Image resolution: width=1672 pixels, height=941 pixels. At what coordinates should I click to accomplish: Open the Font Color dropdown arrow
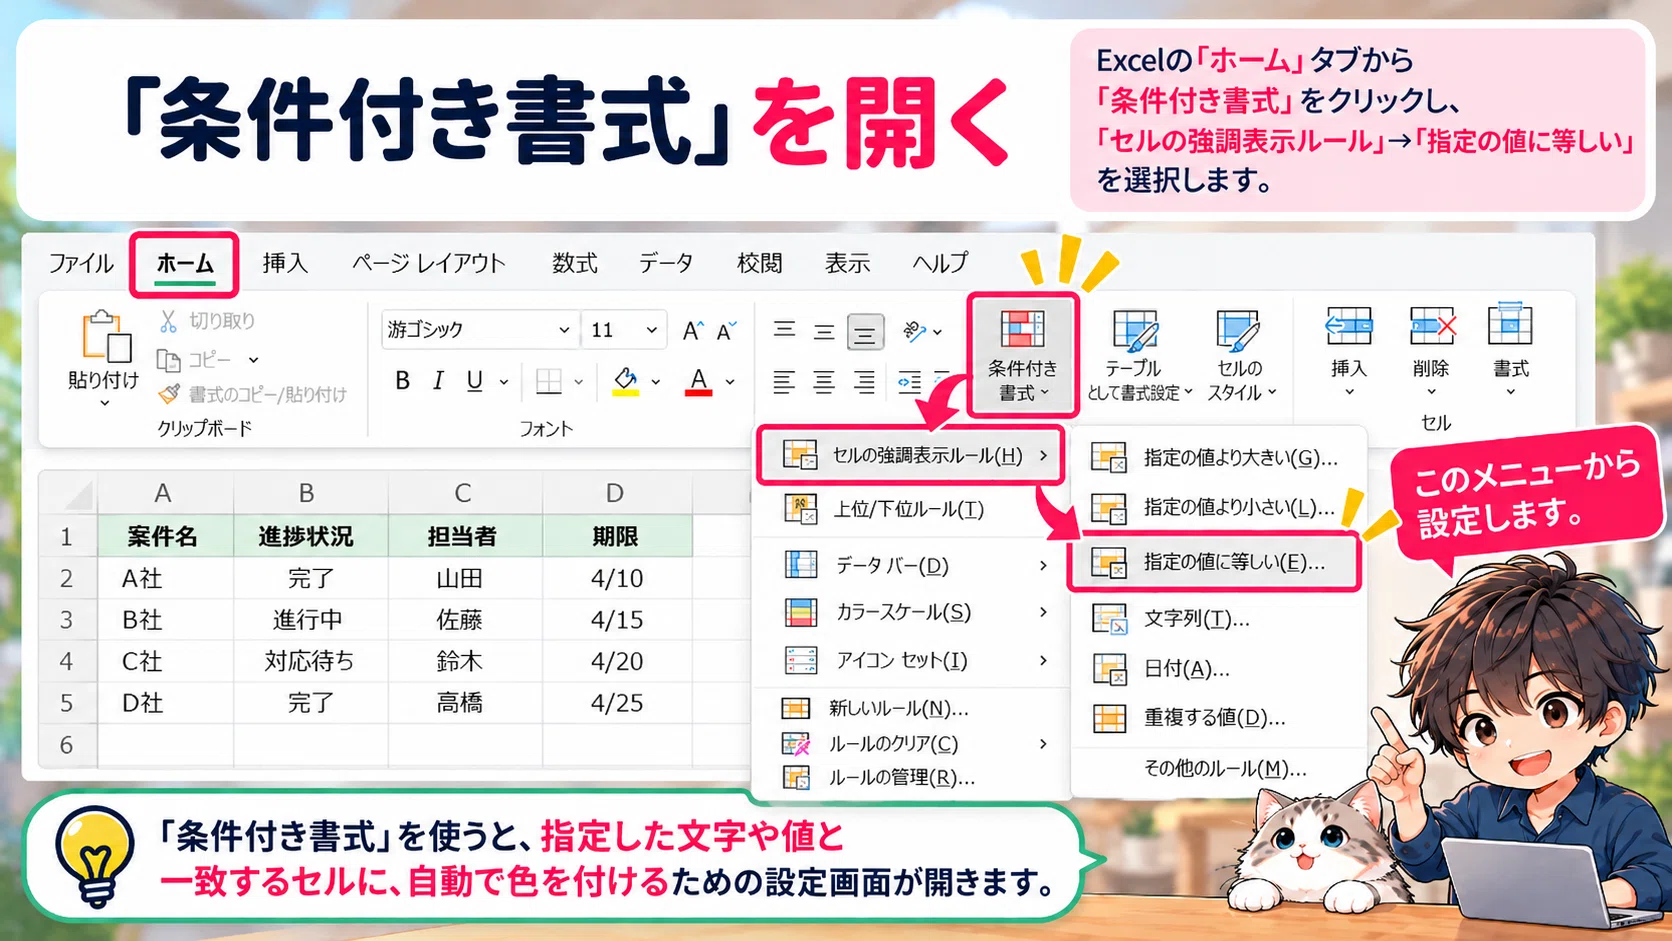(x=730, y=382)
